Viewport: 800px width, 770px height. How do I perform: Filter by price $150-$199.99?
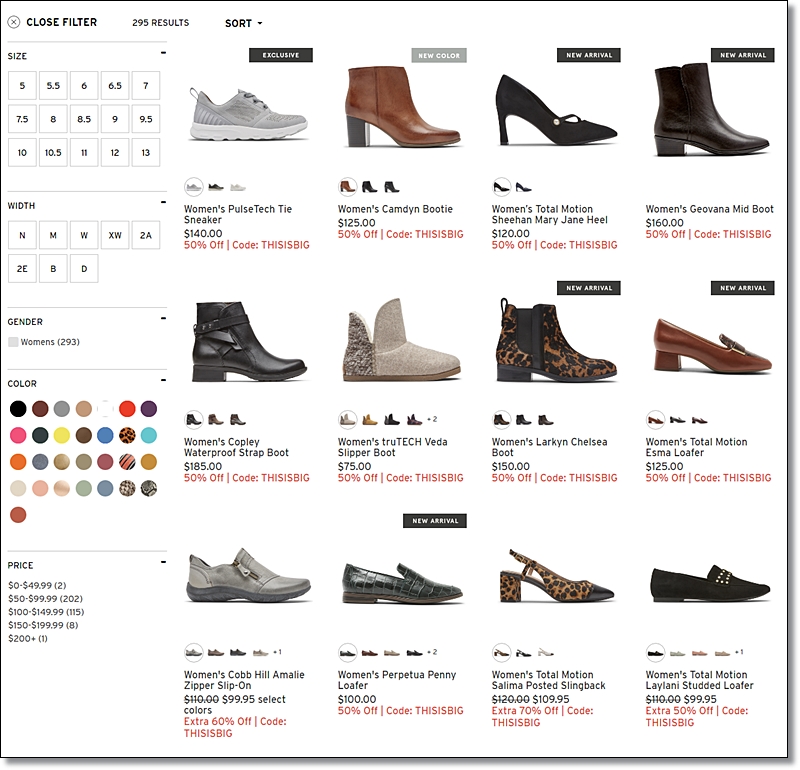(x=43, y=625)
